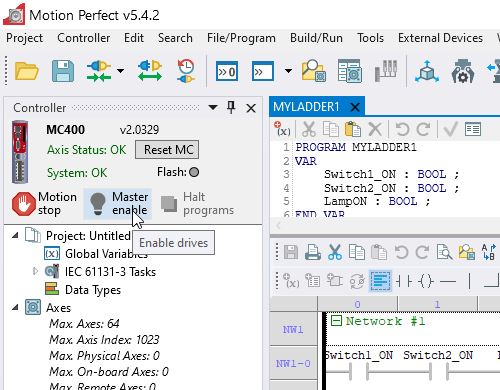Click the connect controller plug icon

point(99,71)
